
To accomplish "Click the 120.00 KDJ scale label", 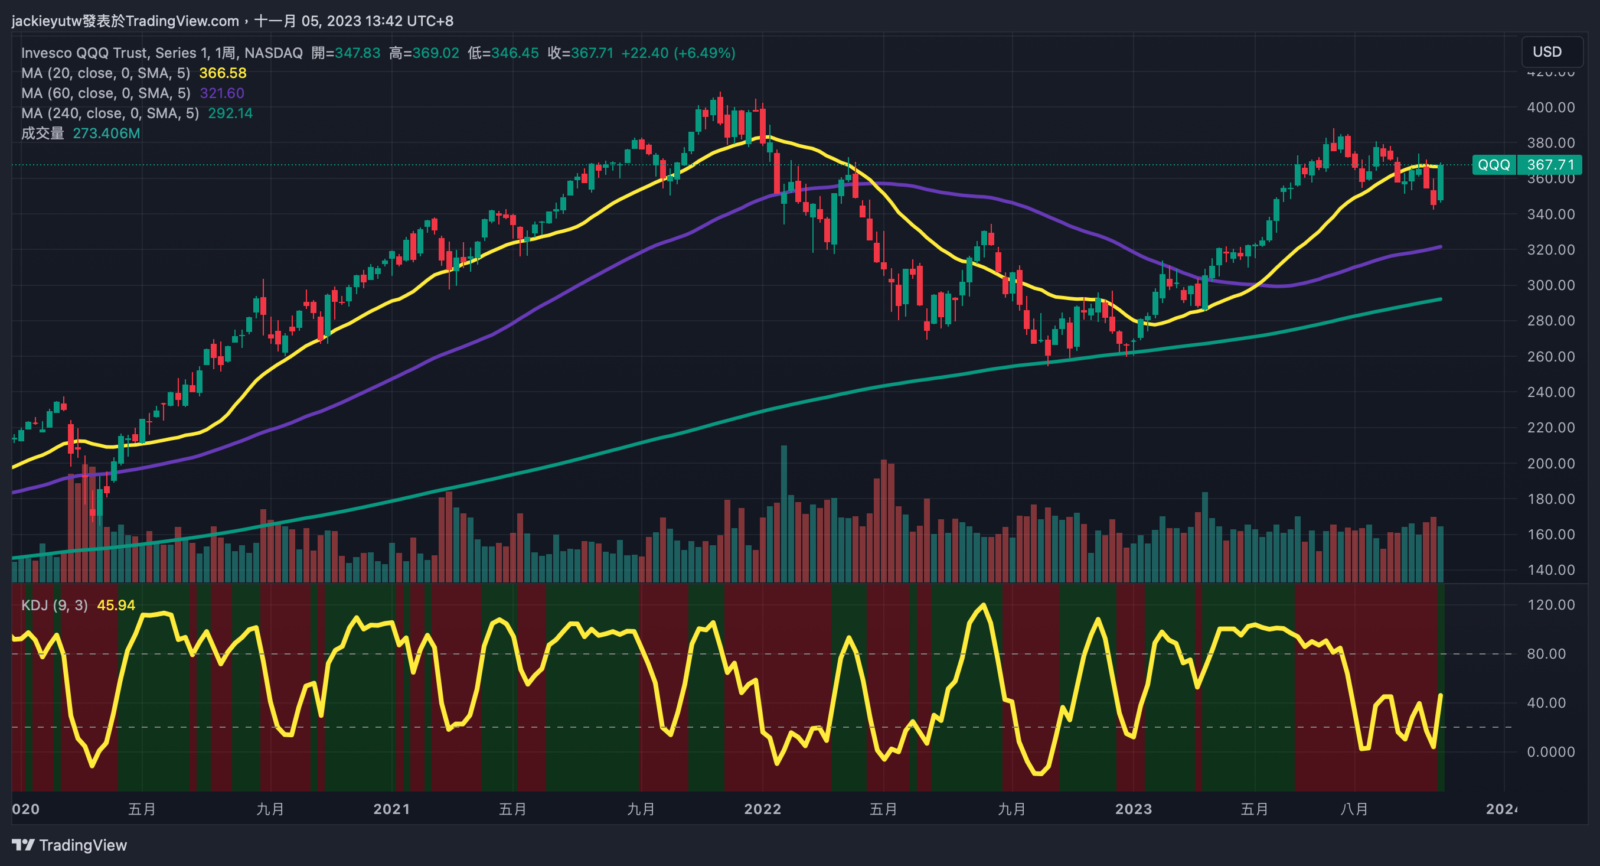I will [1550, 605].
